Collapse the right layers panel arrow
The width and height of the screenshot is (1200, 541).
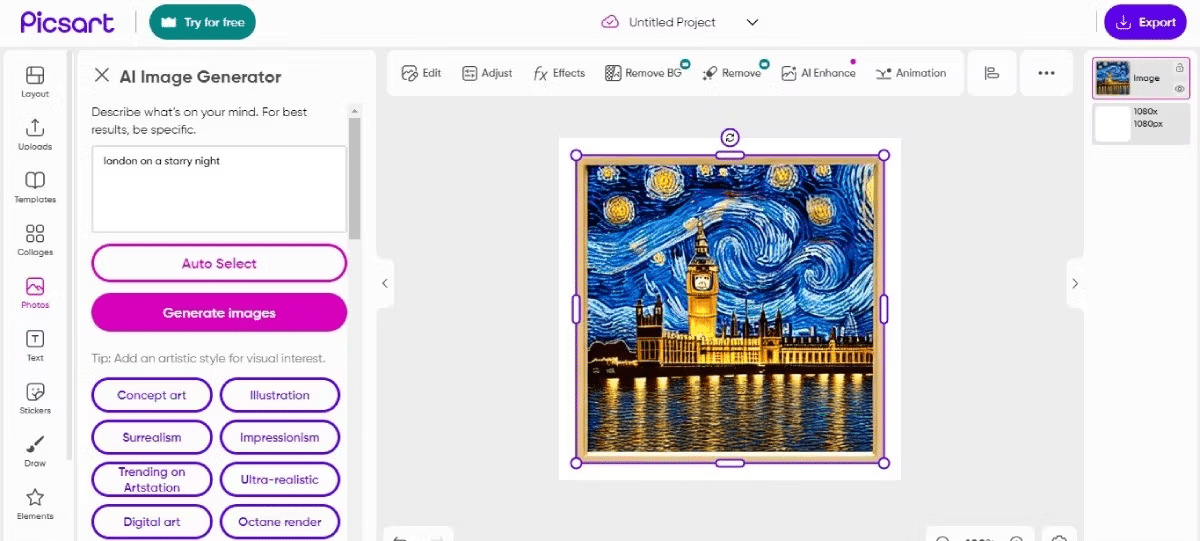click(1075, 283)
